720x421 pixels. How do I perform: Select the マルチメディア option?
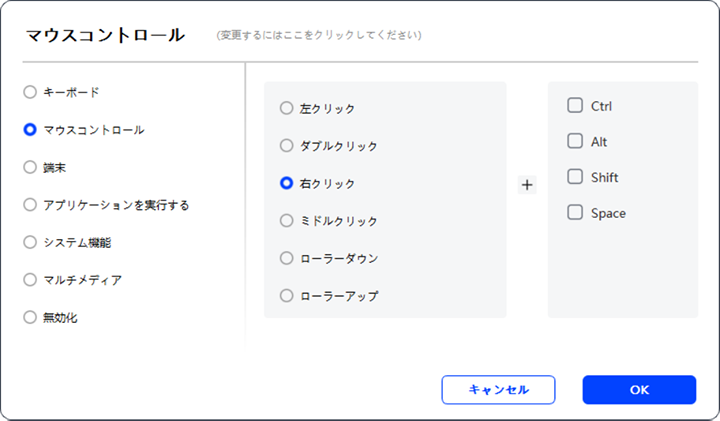click(x=30, y=280)
